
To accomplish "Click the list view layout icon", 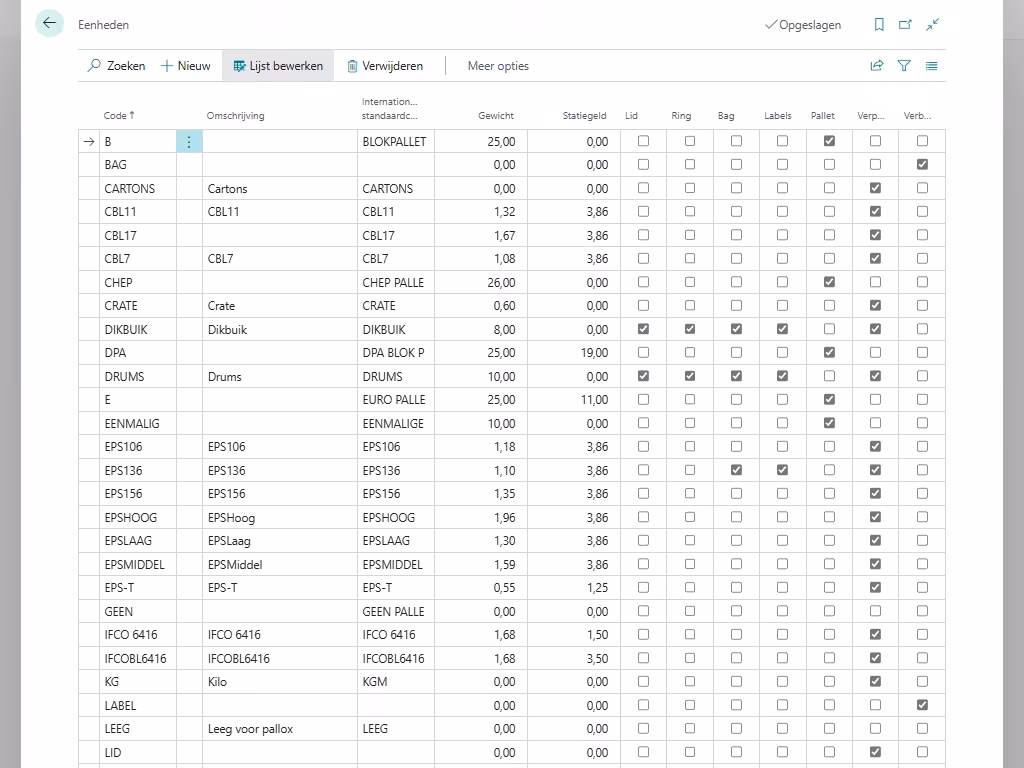I will pyautogui.click(x=931, y=66).
